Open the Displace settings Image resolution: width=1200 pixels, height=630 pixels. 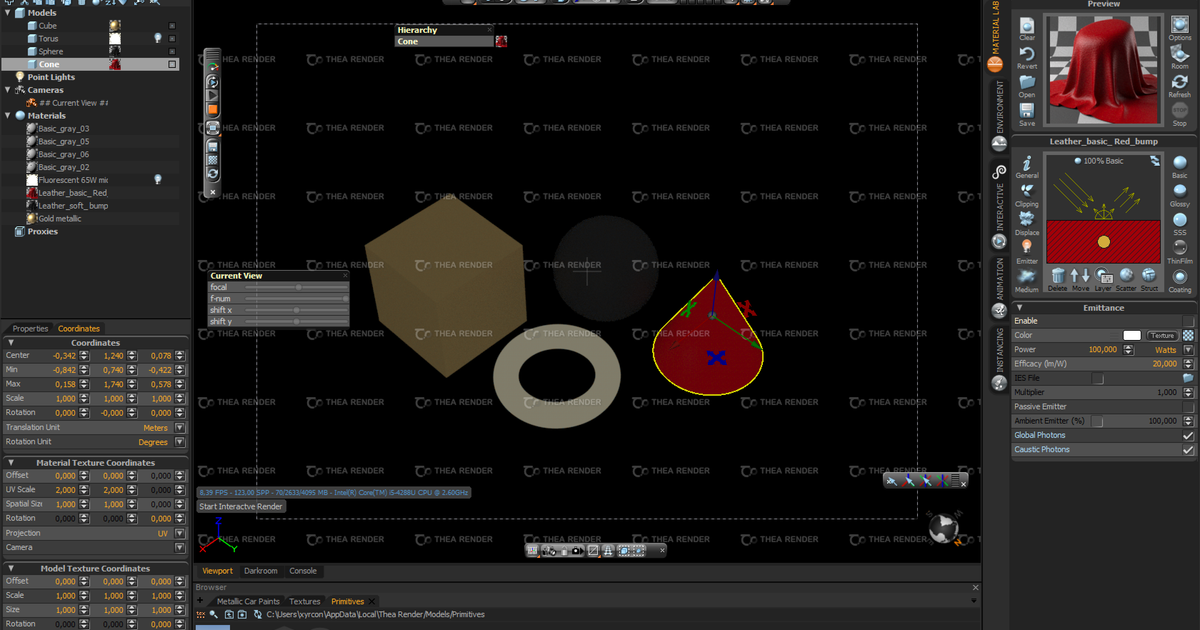coord(1027,223)
